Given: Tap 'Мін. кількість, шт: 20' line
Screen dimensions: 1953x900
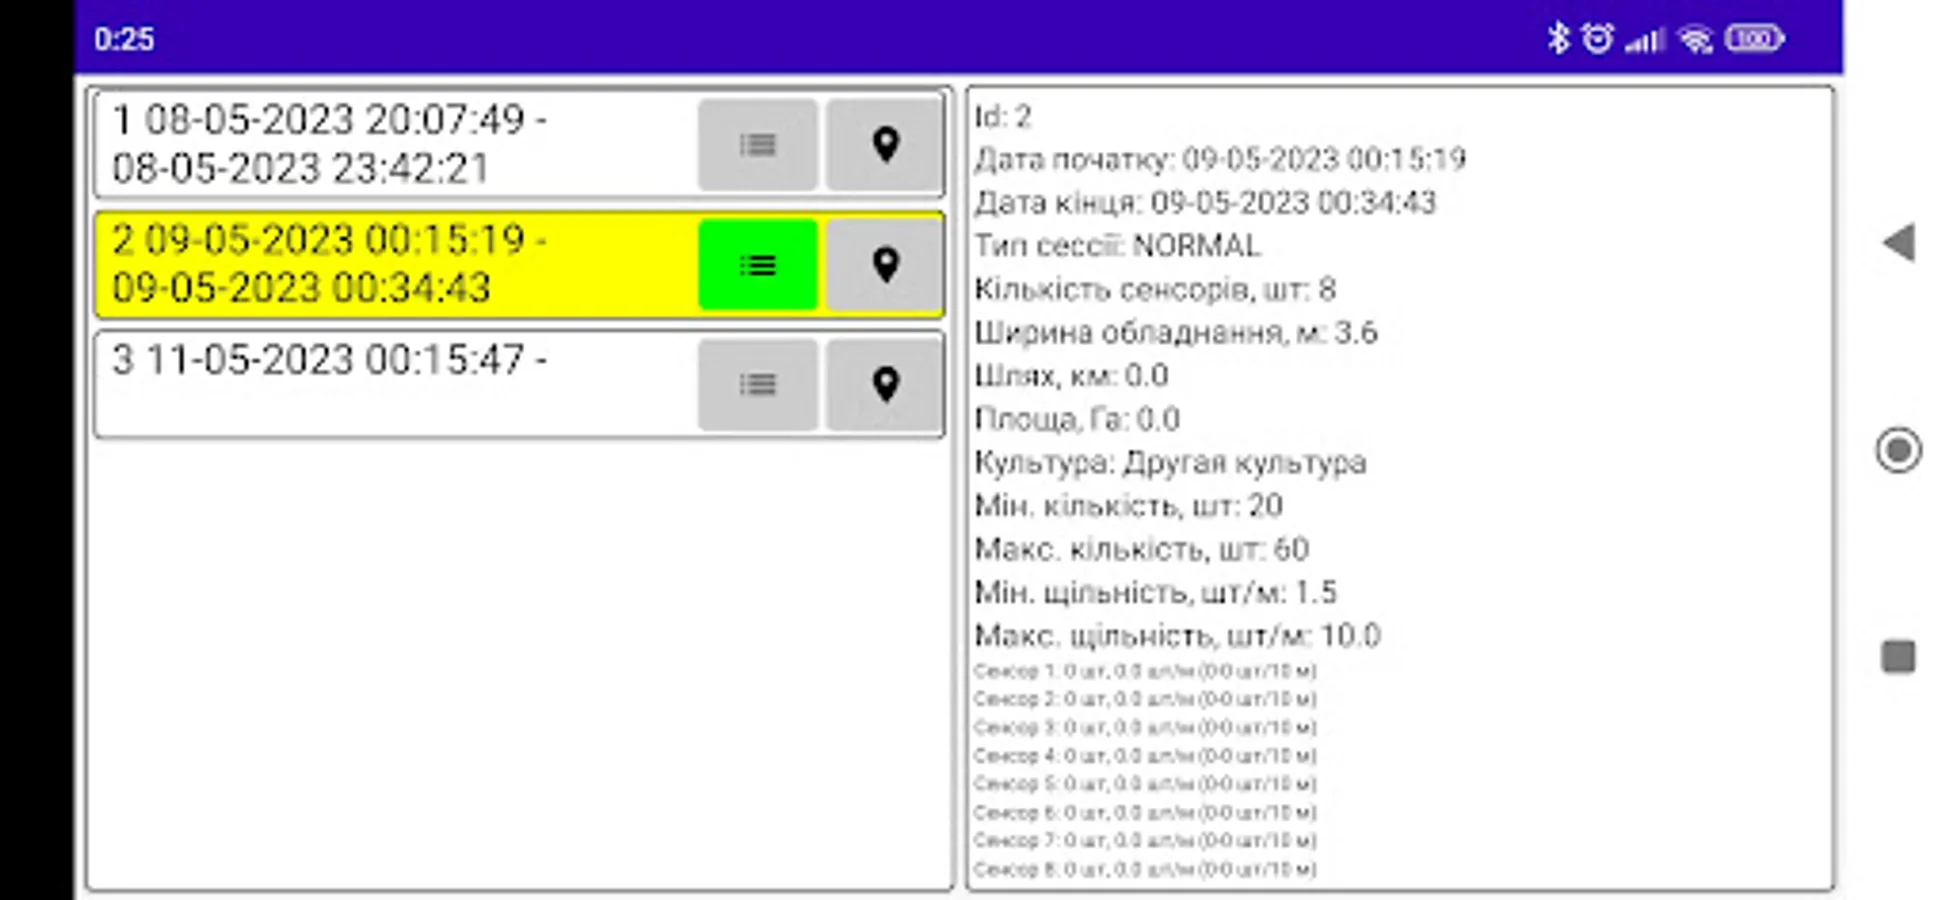Looking at the screenshot, I should click(x=1128, y=506).
